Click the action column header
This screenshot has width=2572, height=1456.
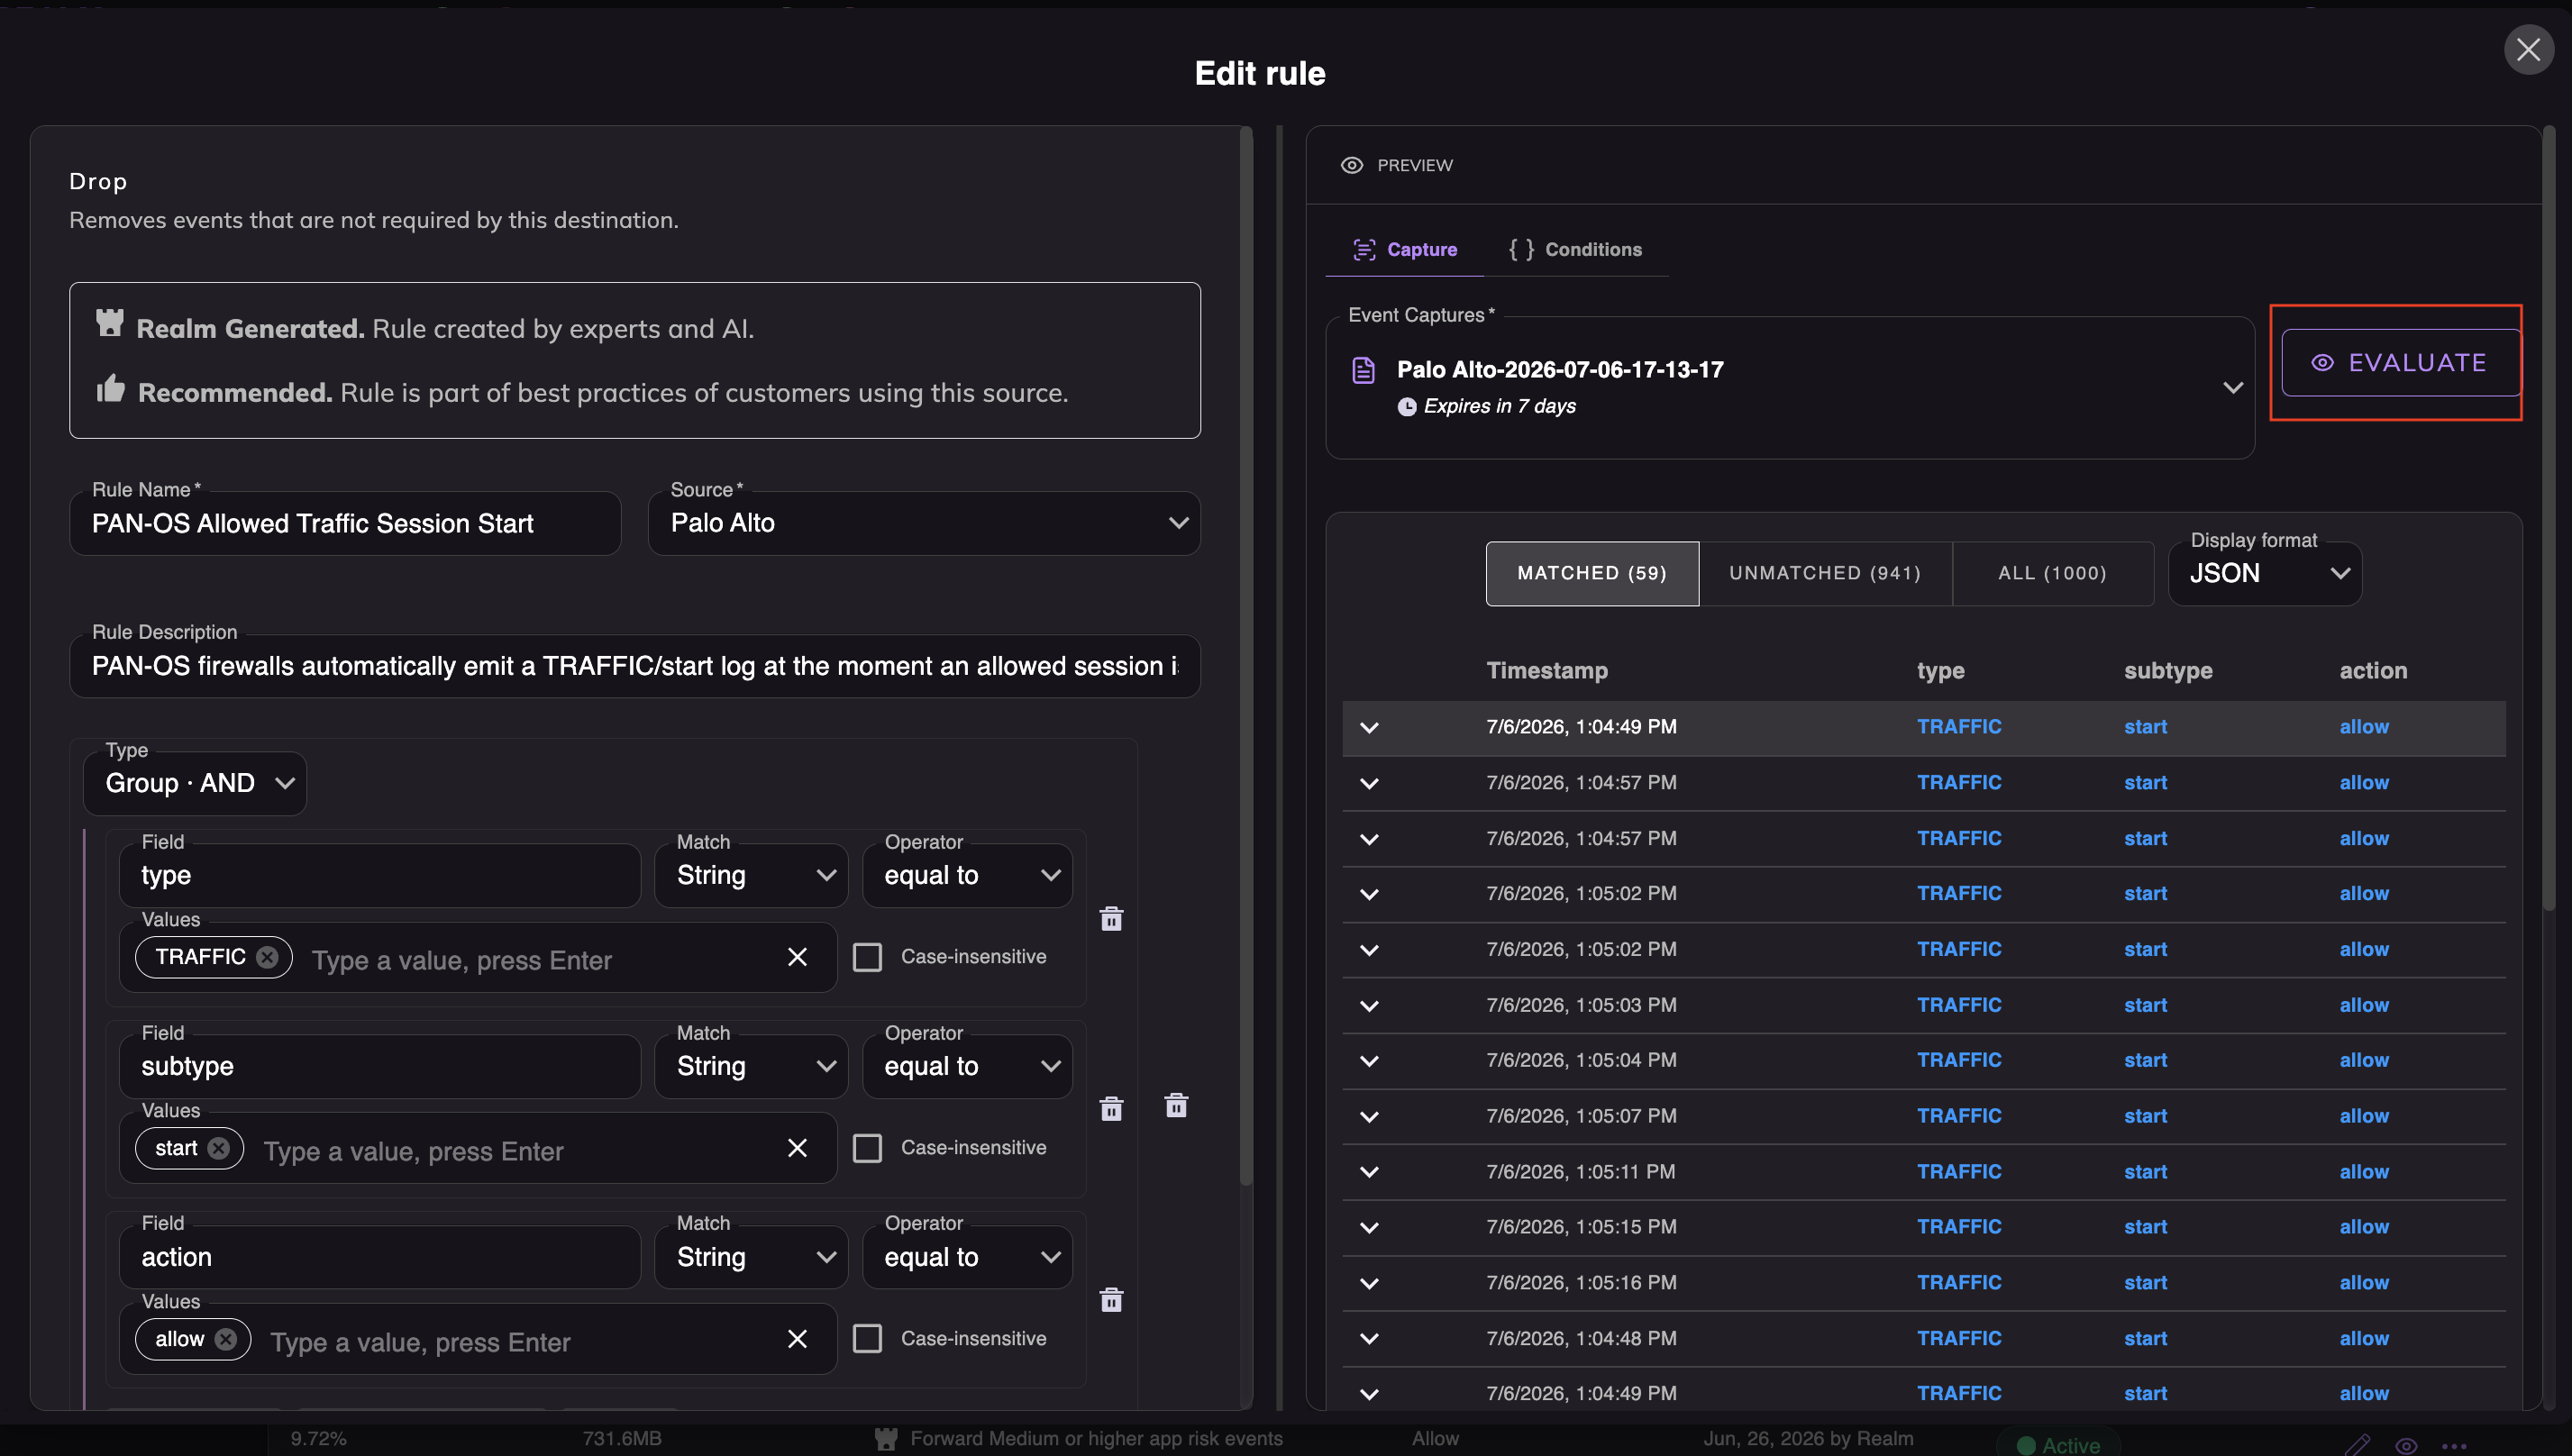click(x=2373, y=671)
